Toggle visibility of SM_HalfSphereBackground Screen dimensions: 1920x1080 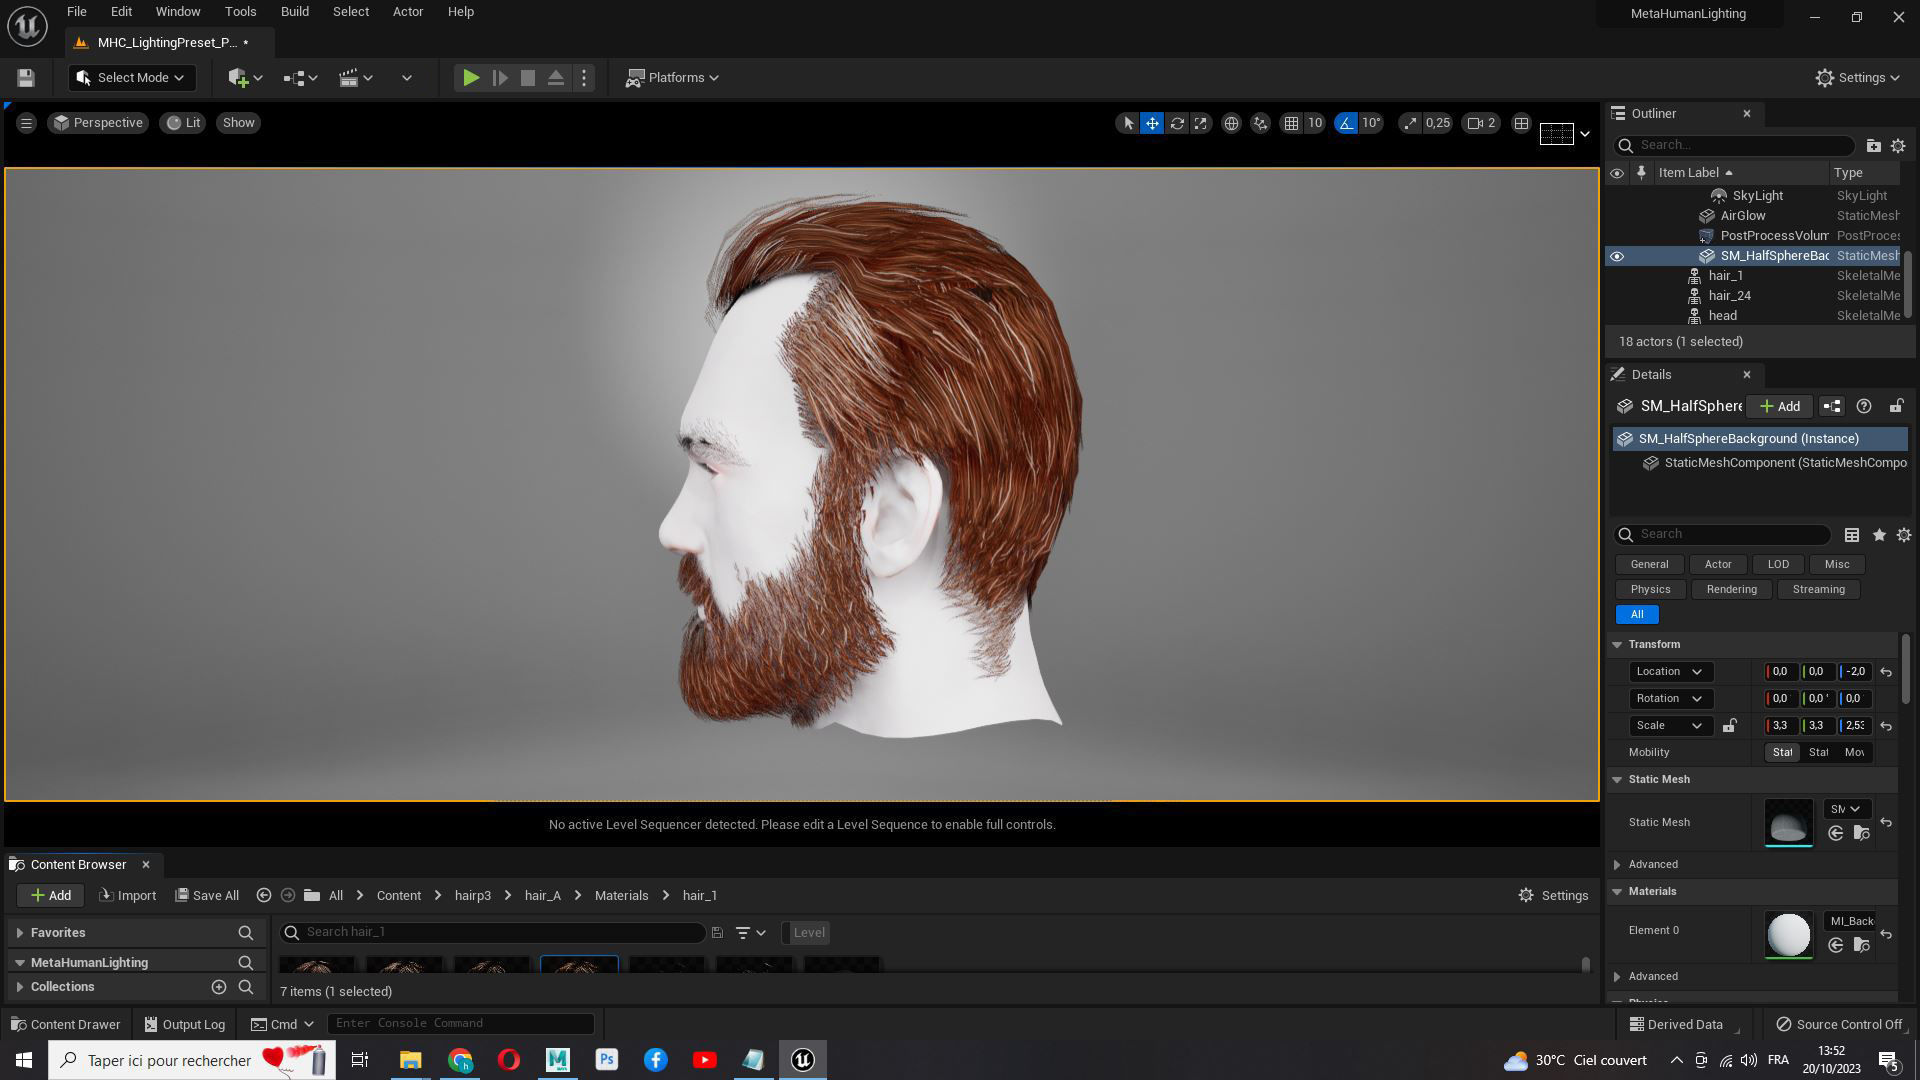1617,256
